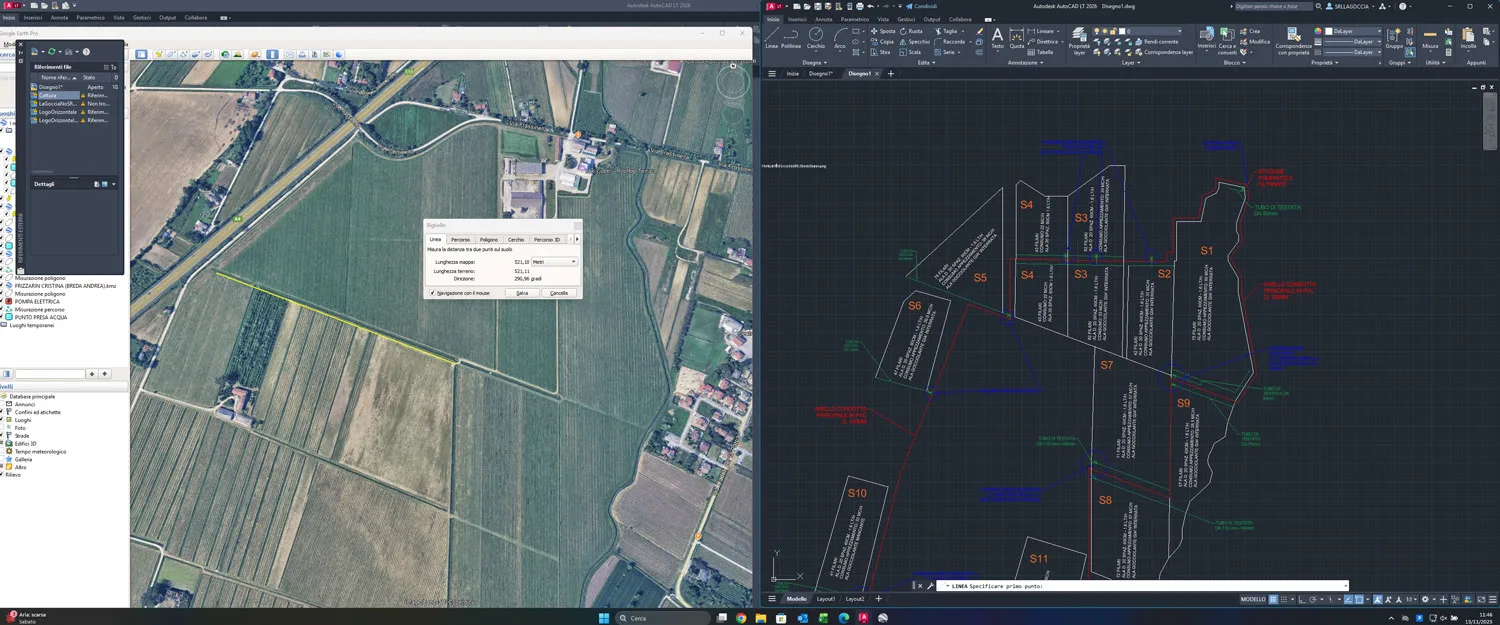
Task: Open the Annota ribbon tab
Action: pyautogui.click(x=823, y=19)
